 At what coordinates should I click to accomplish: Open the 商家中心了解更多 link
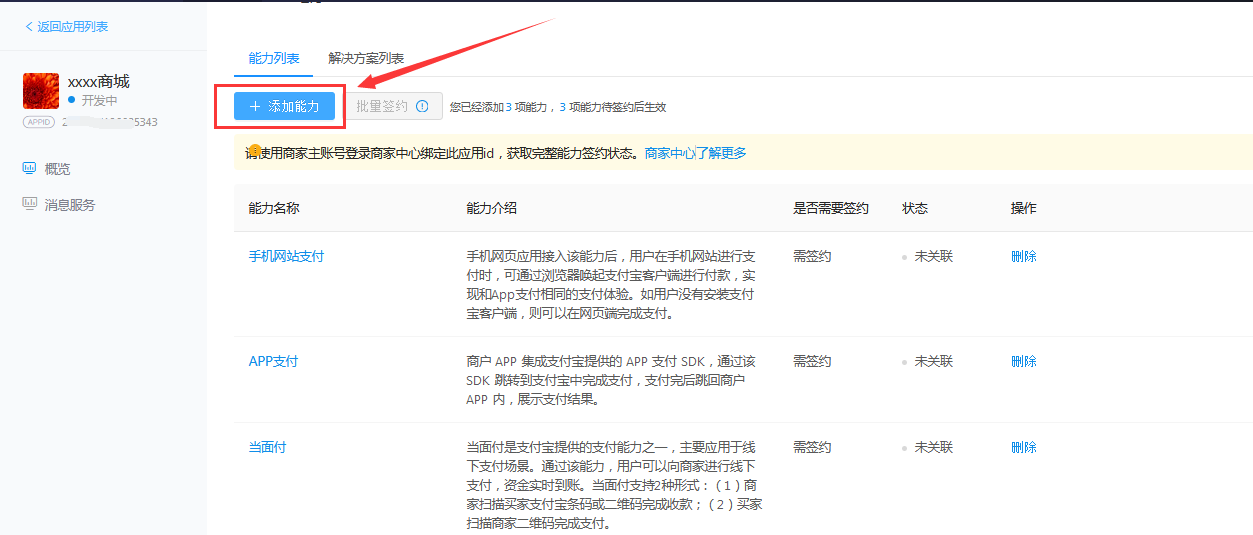coord(695,153)
